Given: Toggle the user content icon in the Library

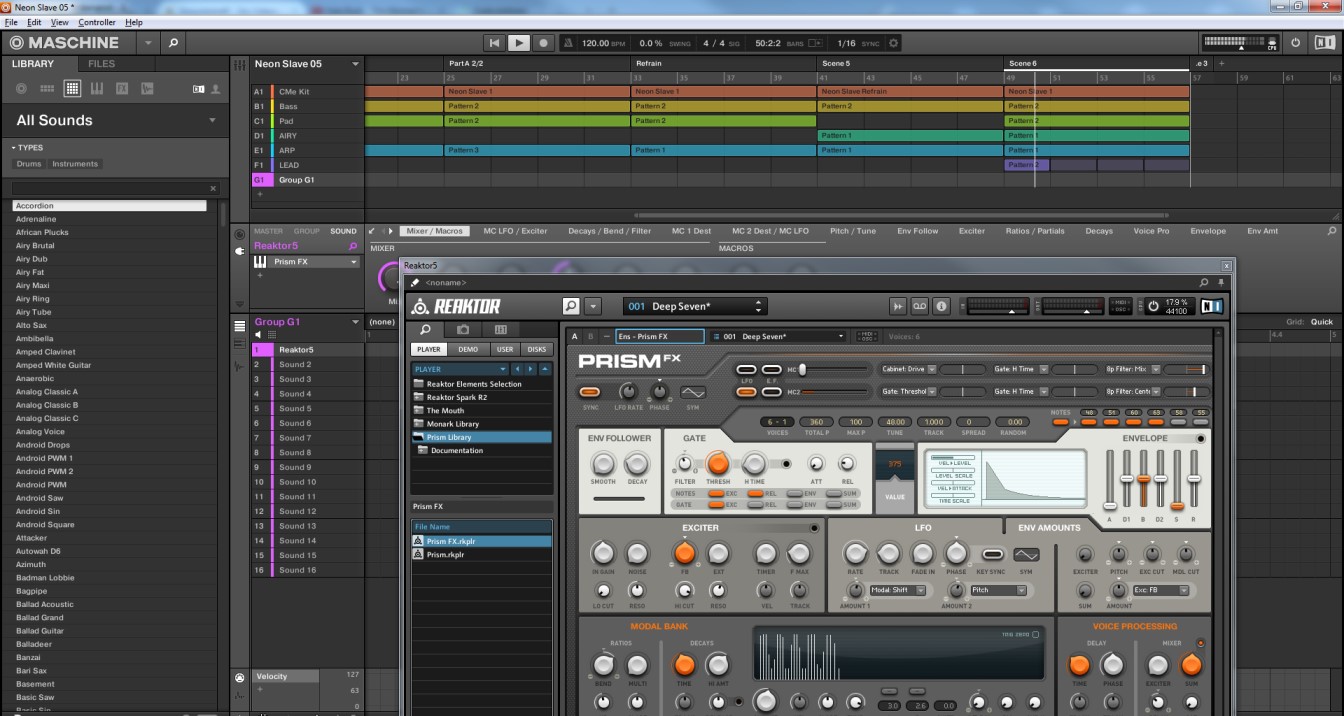Looking at the screenshot, I should click(x=214, y=89).
